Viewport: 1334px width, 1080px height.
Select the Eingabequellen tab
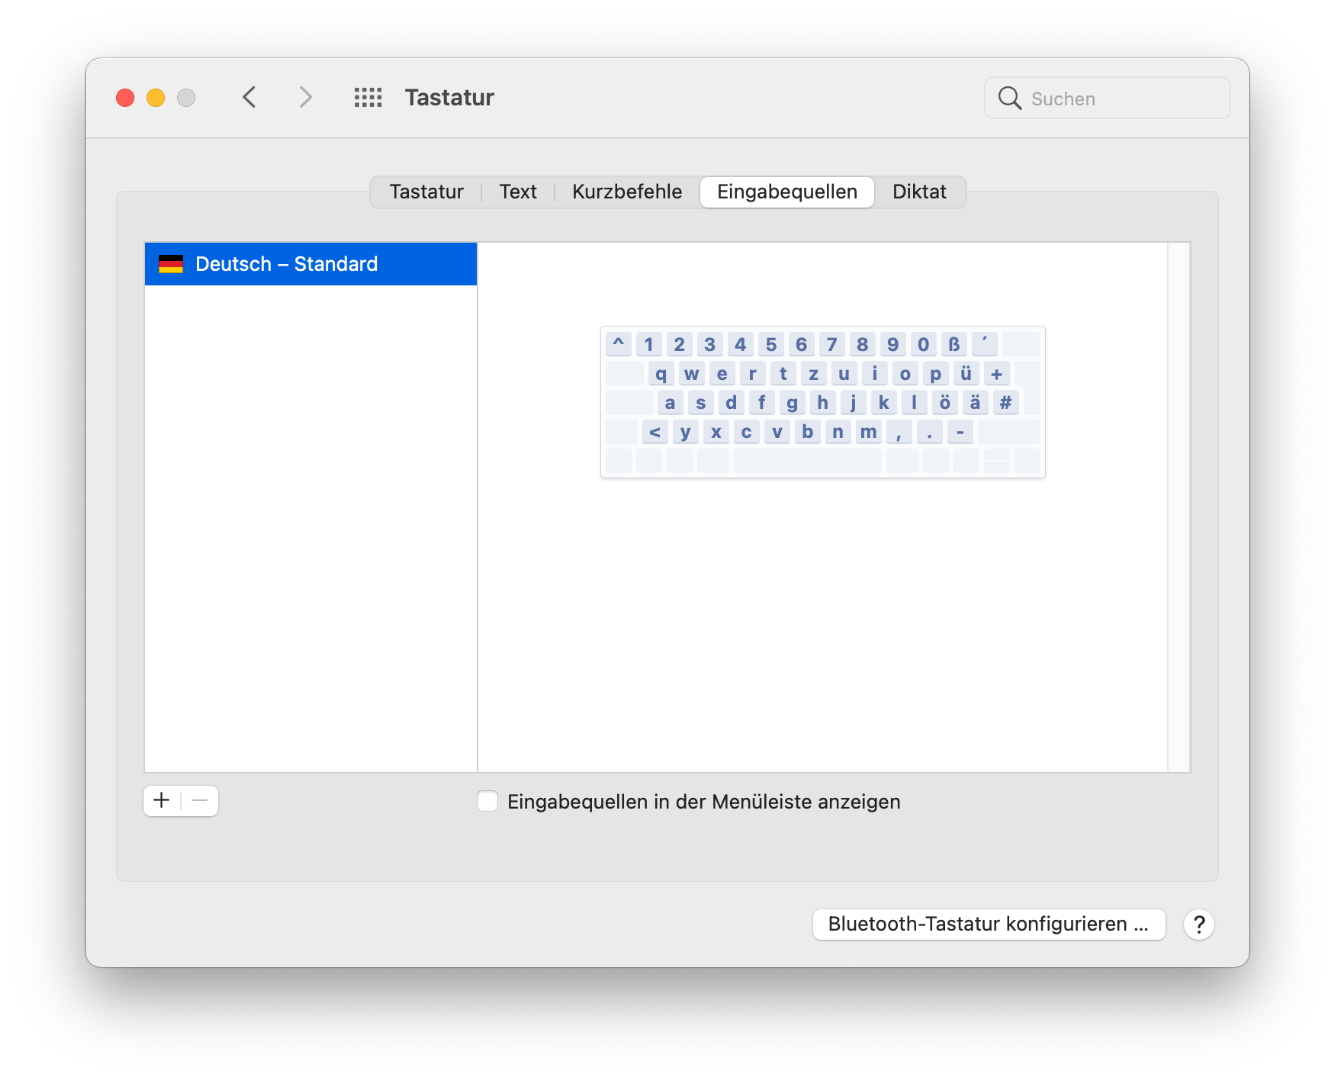[787, 192]
